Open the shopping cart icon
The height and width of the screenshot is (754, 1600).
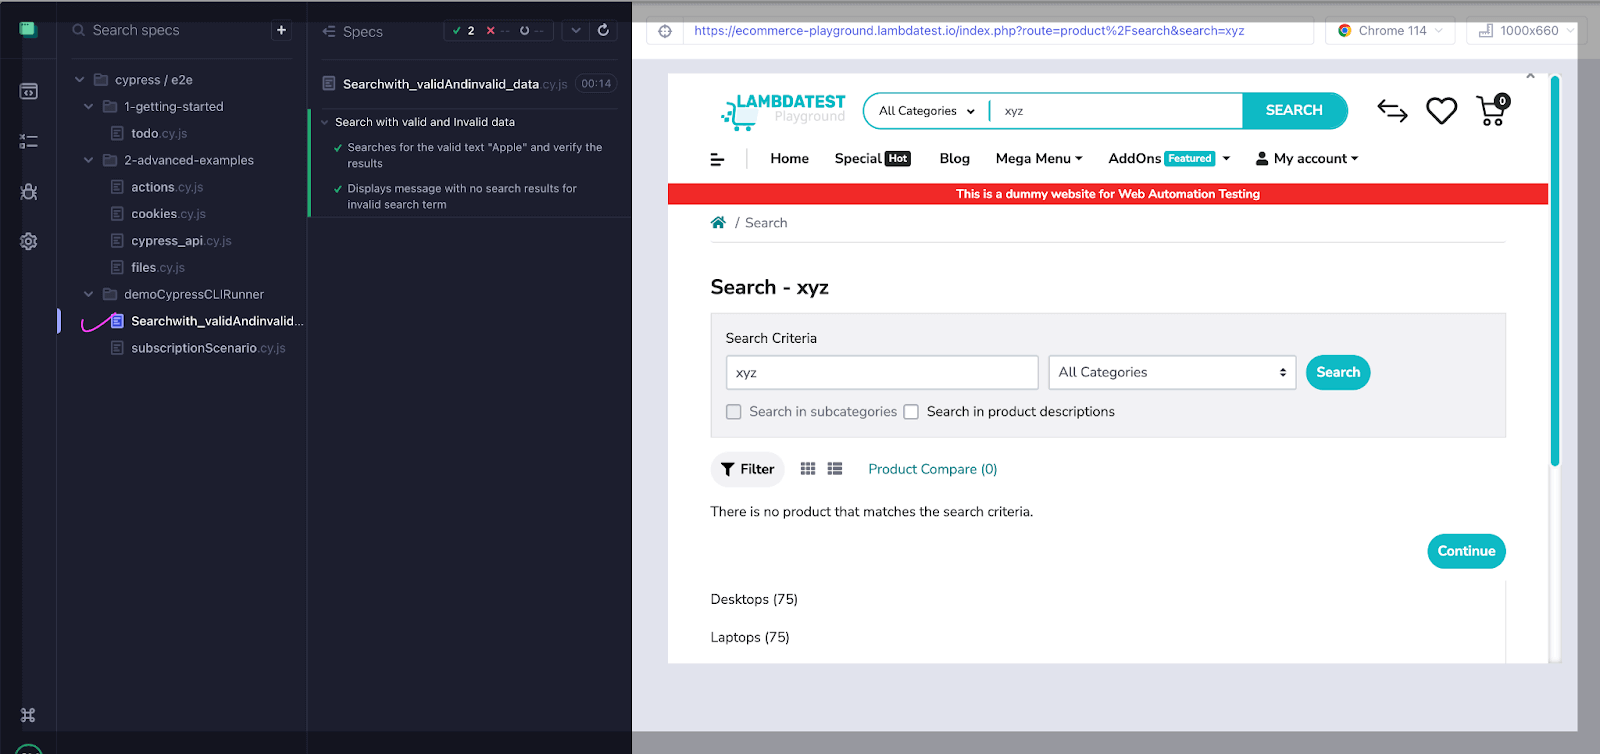pos(1492,110)
